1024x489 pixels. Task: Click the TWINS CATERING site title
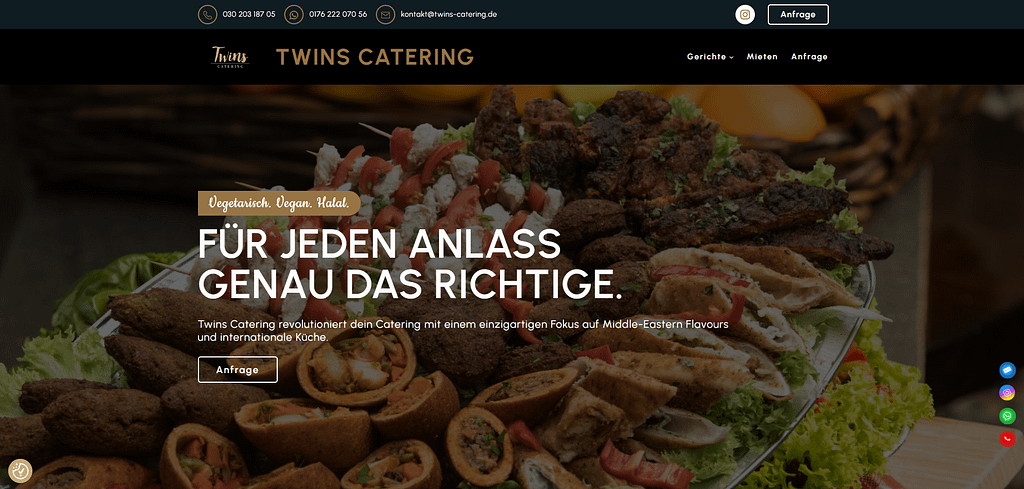(x=375, y=57)
